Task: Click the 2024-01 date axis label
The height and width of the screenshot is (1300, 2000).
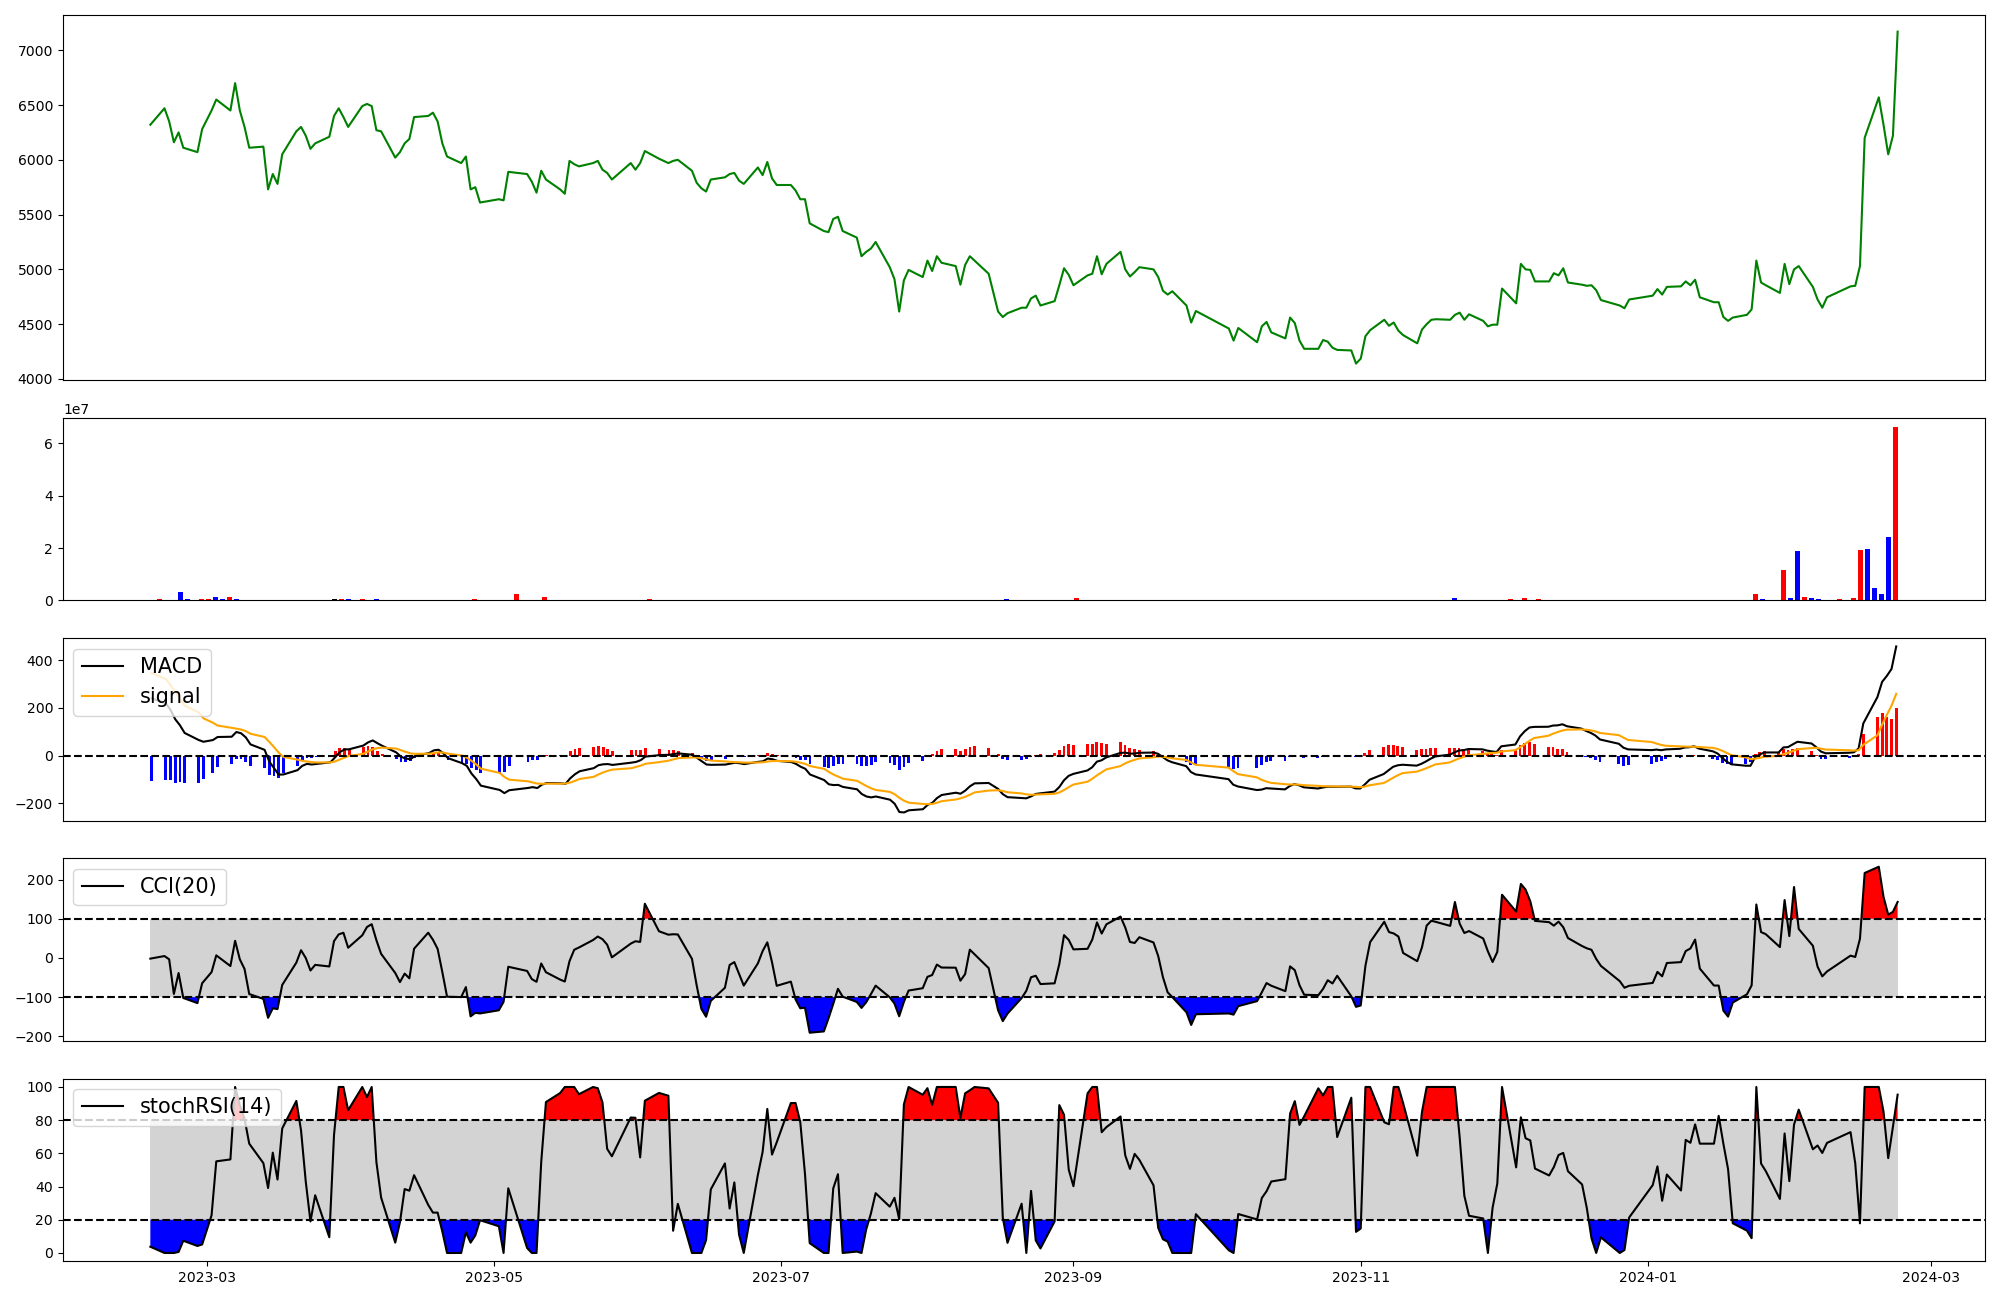Action: [1647, 1277]
